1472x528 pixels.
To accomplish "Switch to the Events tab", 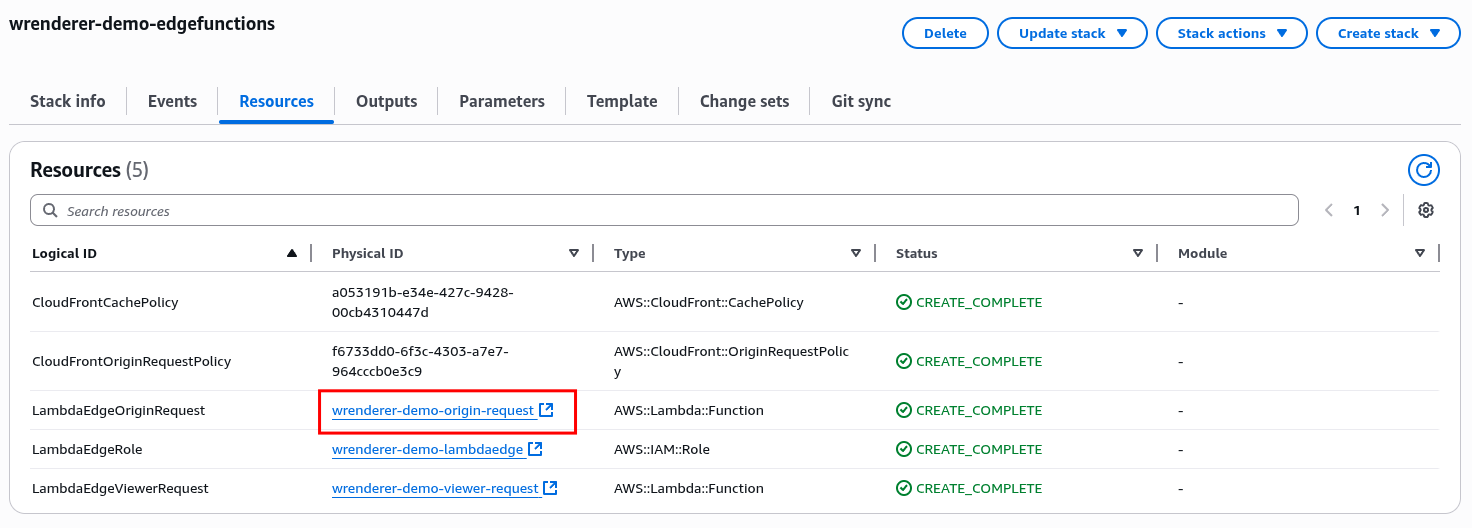I will coord(172,101).
